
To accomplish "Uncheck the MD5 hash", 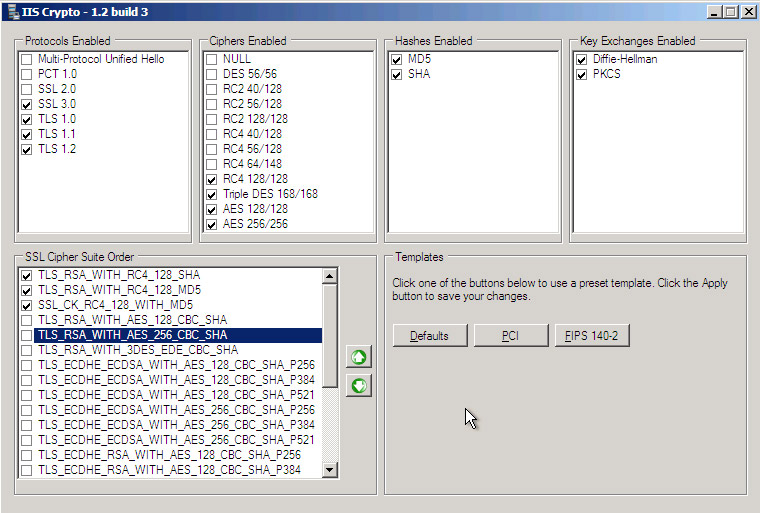I will point(396,59).
